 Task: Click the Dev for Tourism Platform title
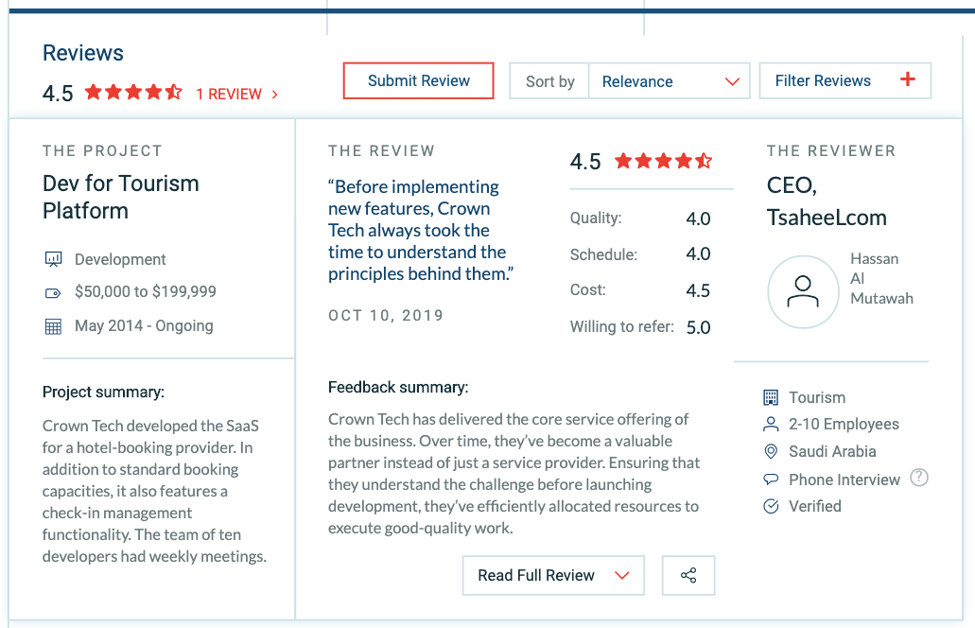pos(121,197)
